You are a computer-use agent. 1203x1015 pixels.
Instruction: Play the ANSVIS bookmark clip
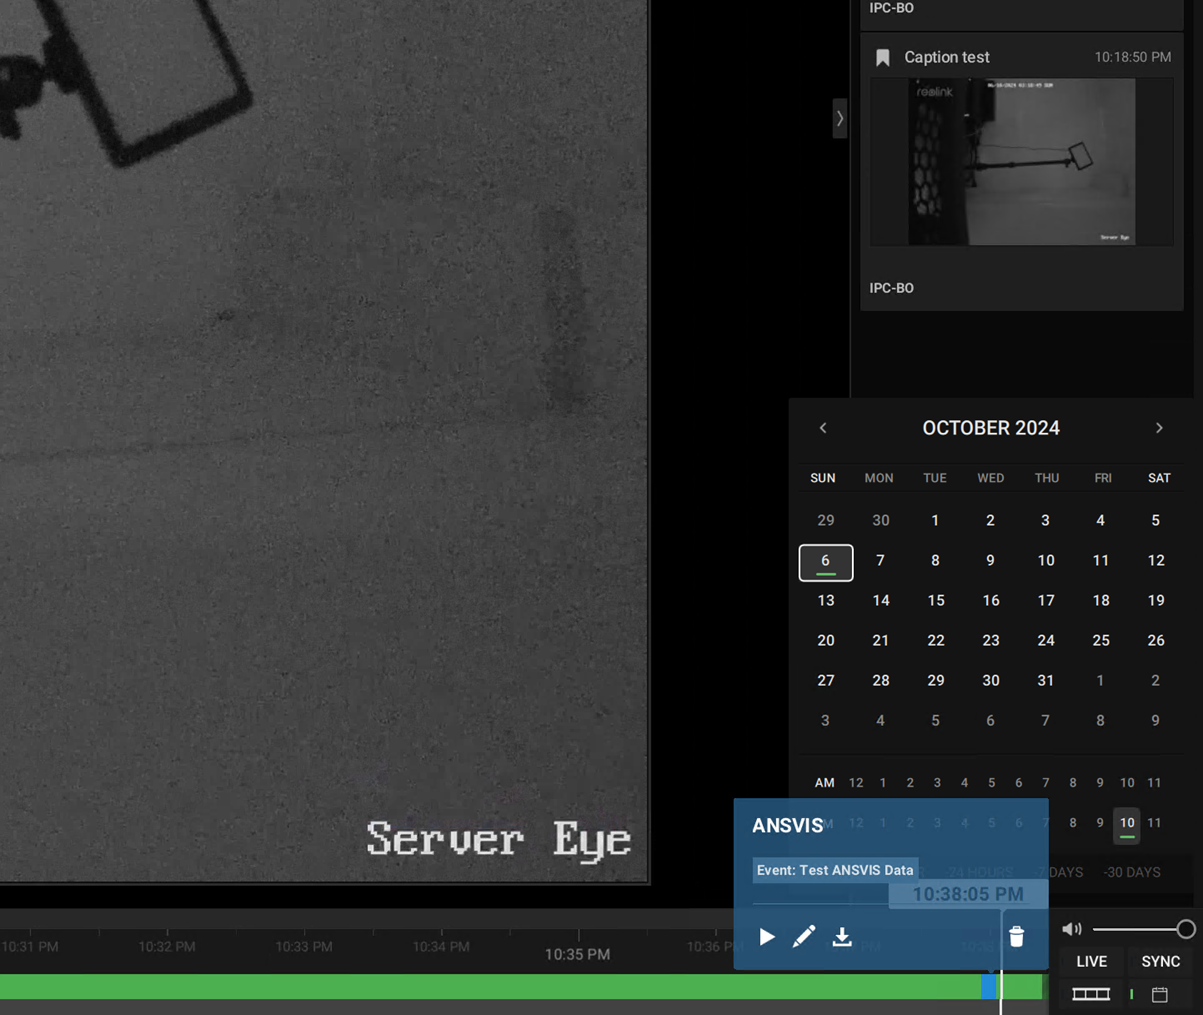pos(767,937)
